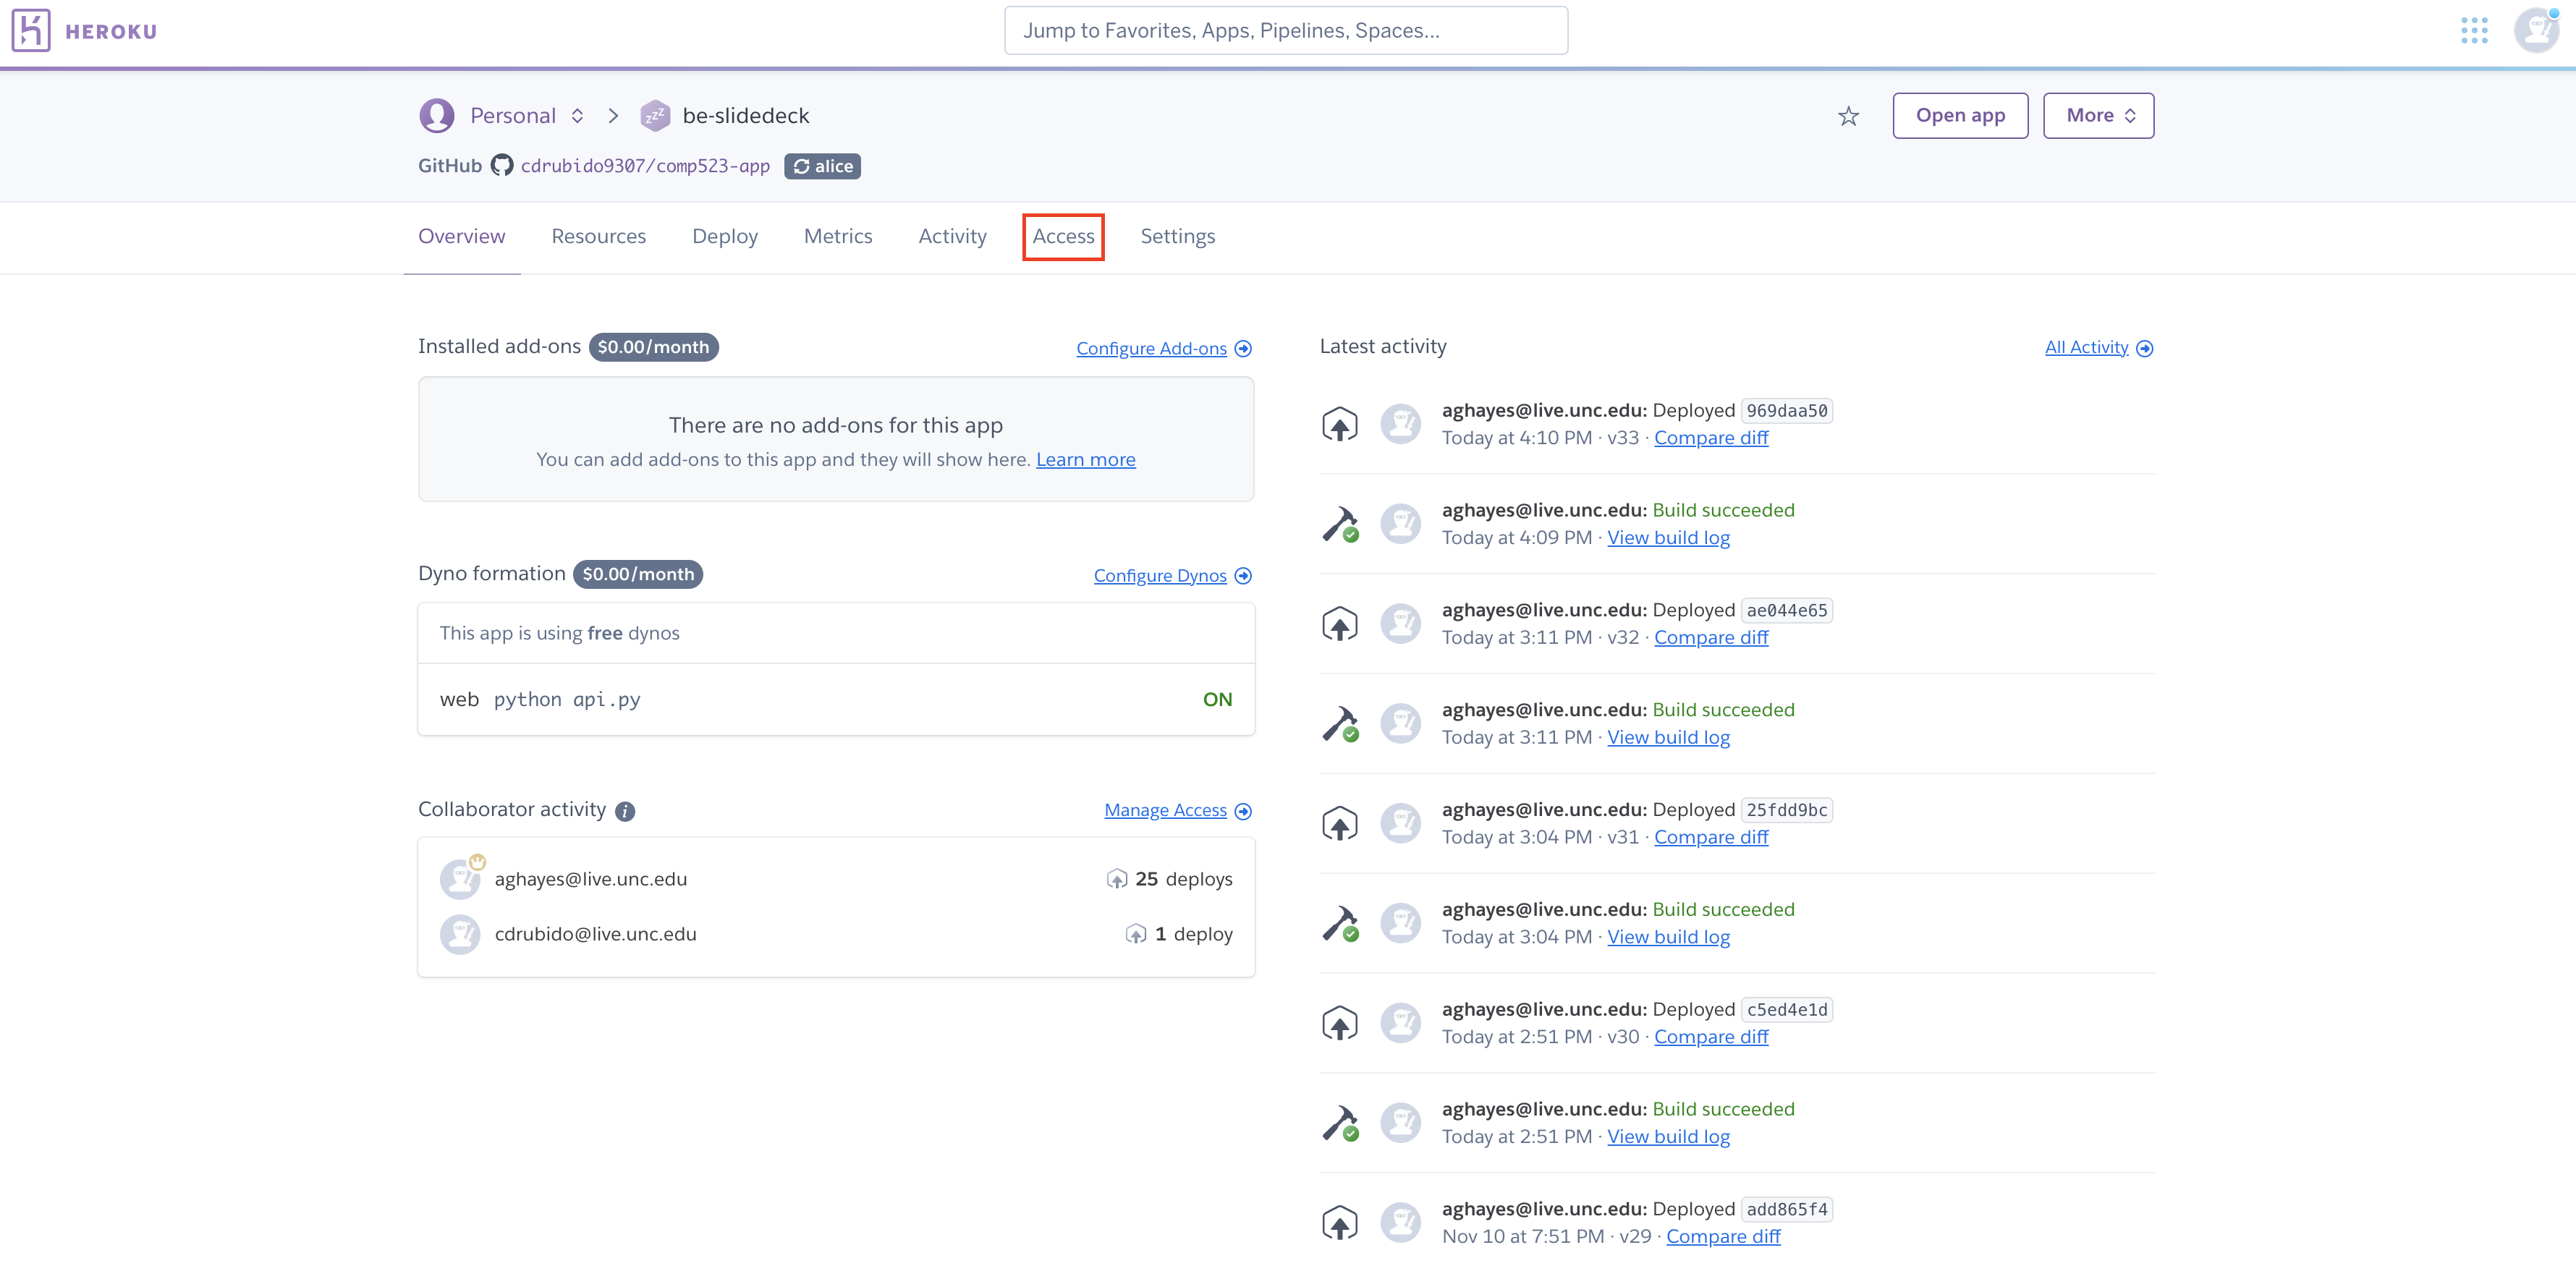Click the arrow icon beside Configure Add-ons
2576x1279 pixels.
pyautogui.click(x=1243, y=348)
